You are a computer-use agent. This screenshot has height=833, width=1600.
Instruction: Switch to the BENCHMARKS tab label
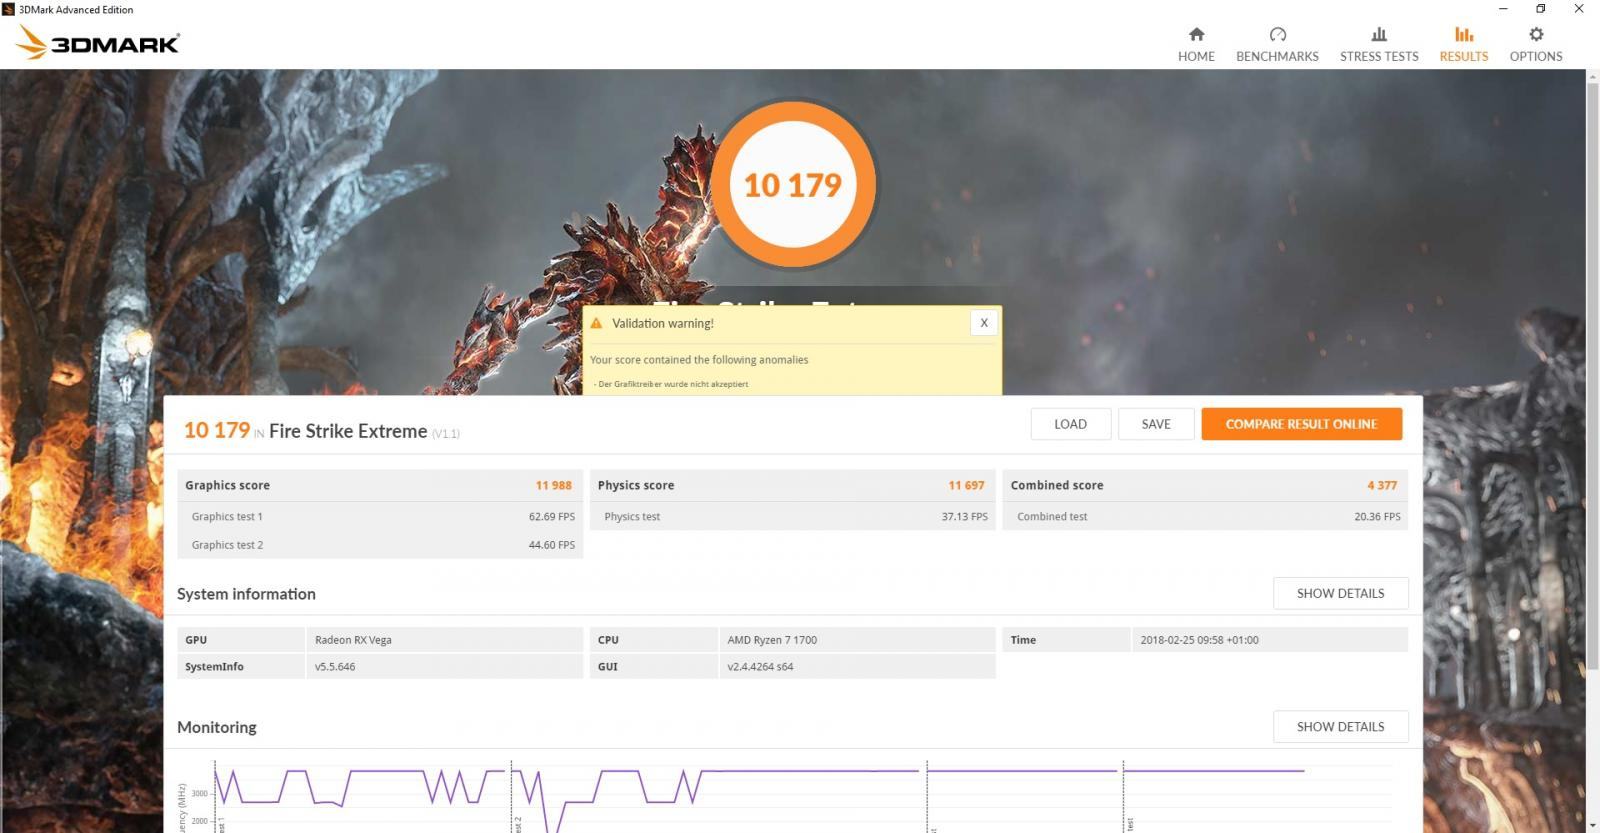coord(1277,57)
